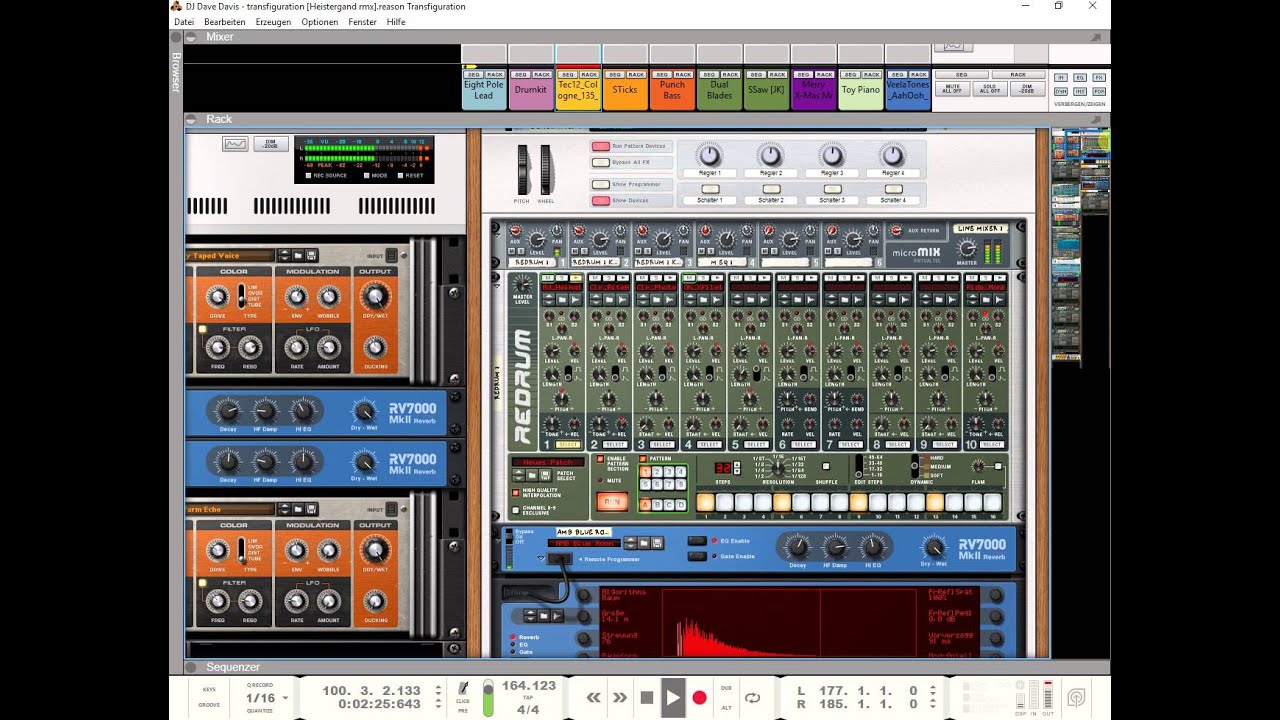
Task: Select the STicks mixer channel
Action: (x=625, y=90)
